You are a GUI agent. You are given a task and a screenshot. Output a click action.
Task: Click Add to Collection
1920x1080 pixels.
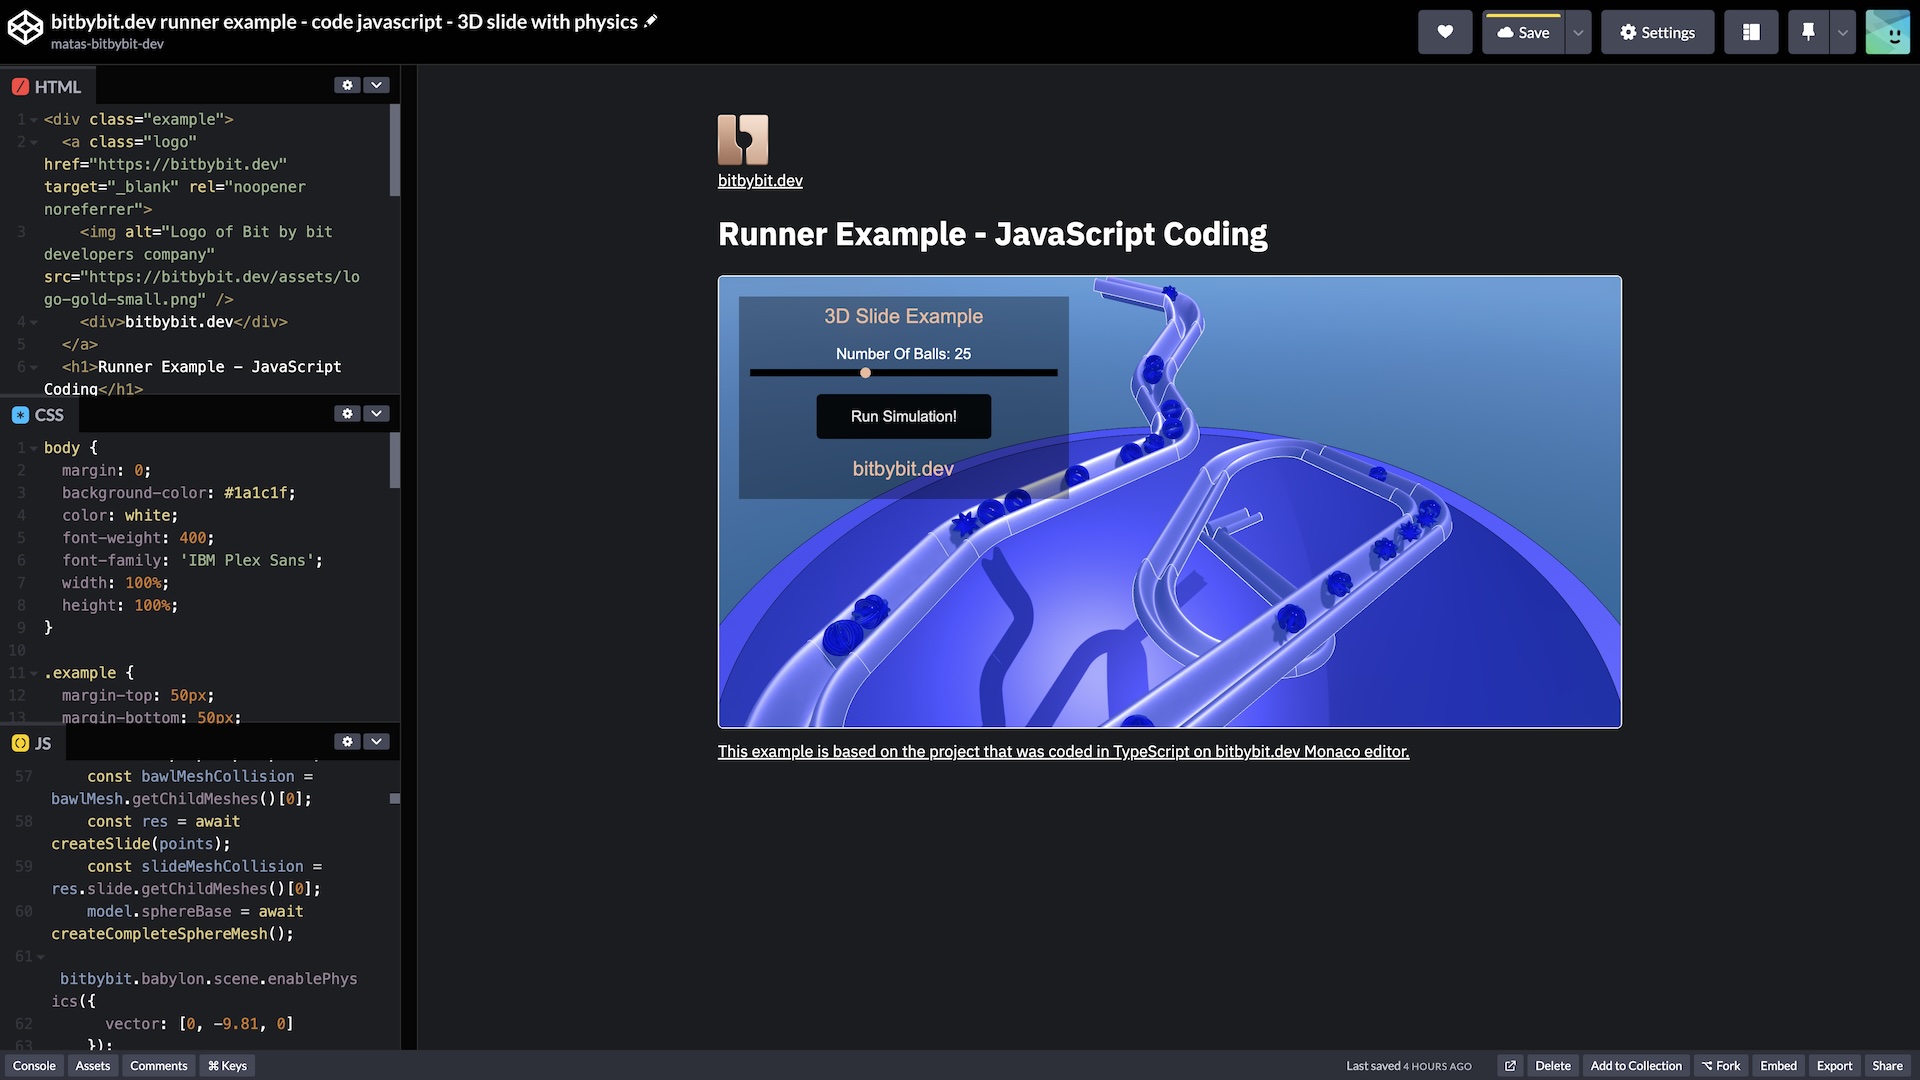[x=1636, y=1066]
